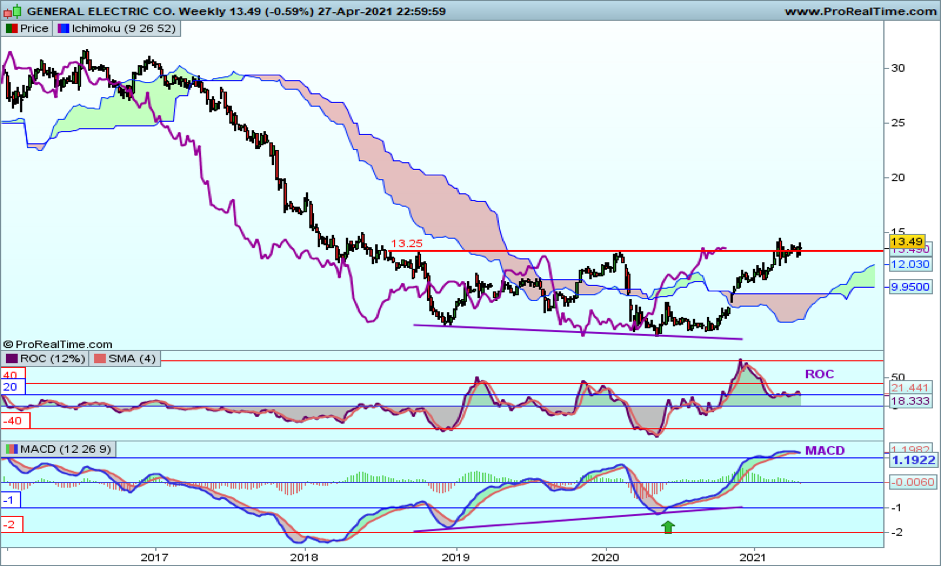Click the 20 price axis label
This screenshot has width=941, height=566.
898,178
